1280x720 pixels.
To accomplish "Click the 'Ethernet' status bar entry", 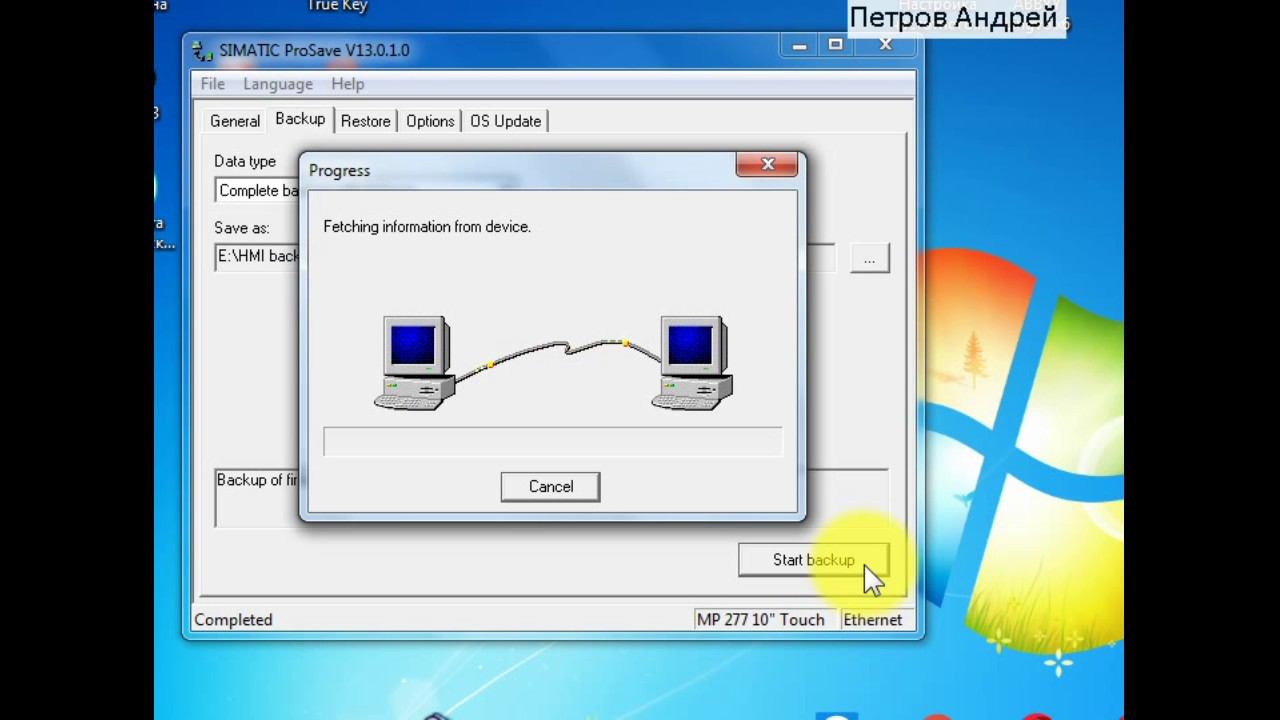I will click(x=873, y=620).
